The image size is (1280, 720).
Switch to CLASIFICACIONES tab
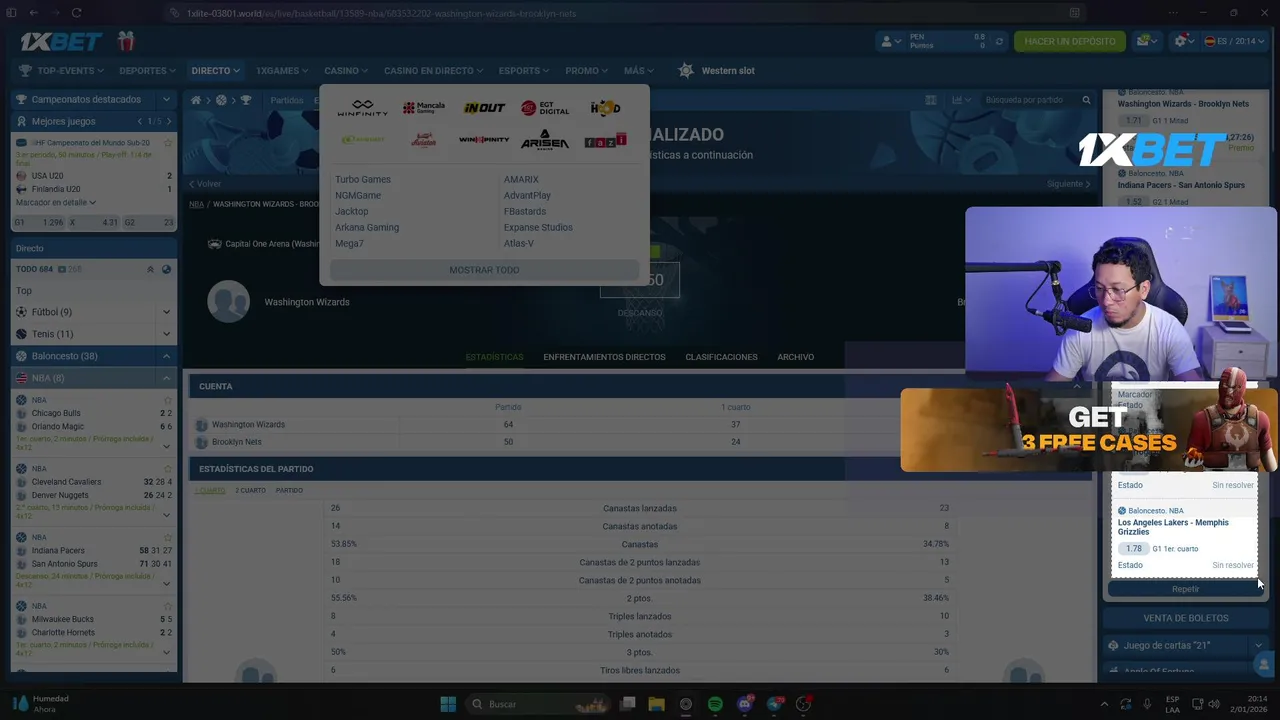(x=721, y=357)
